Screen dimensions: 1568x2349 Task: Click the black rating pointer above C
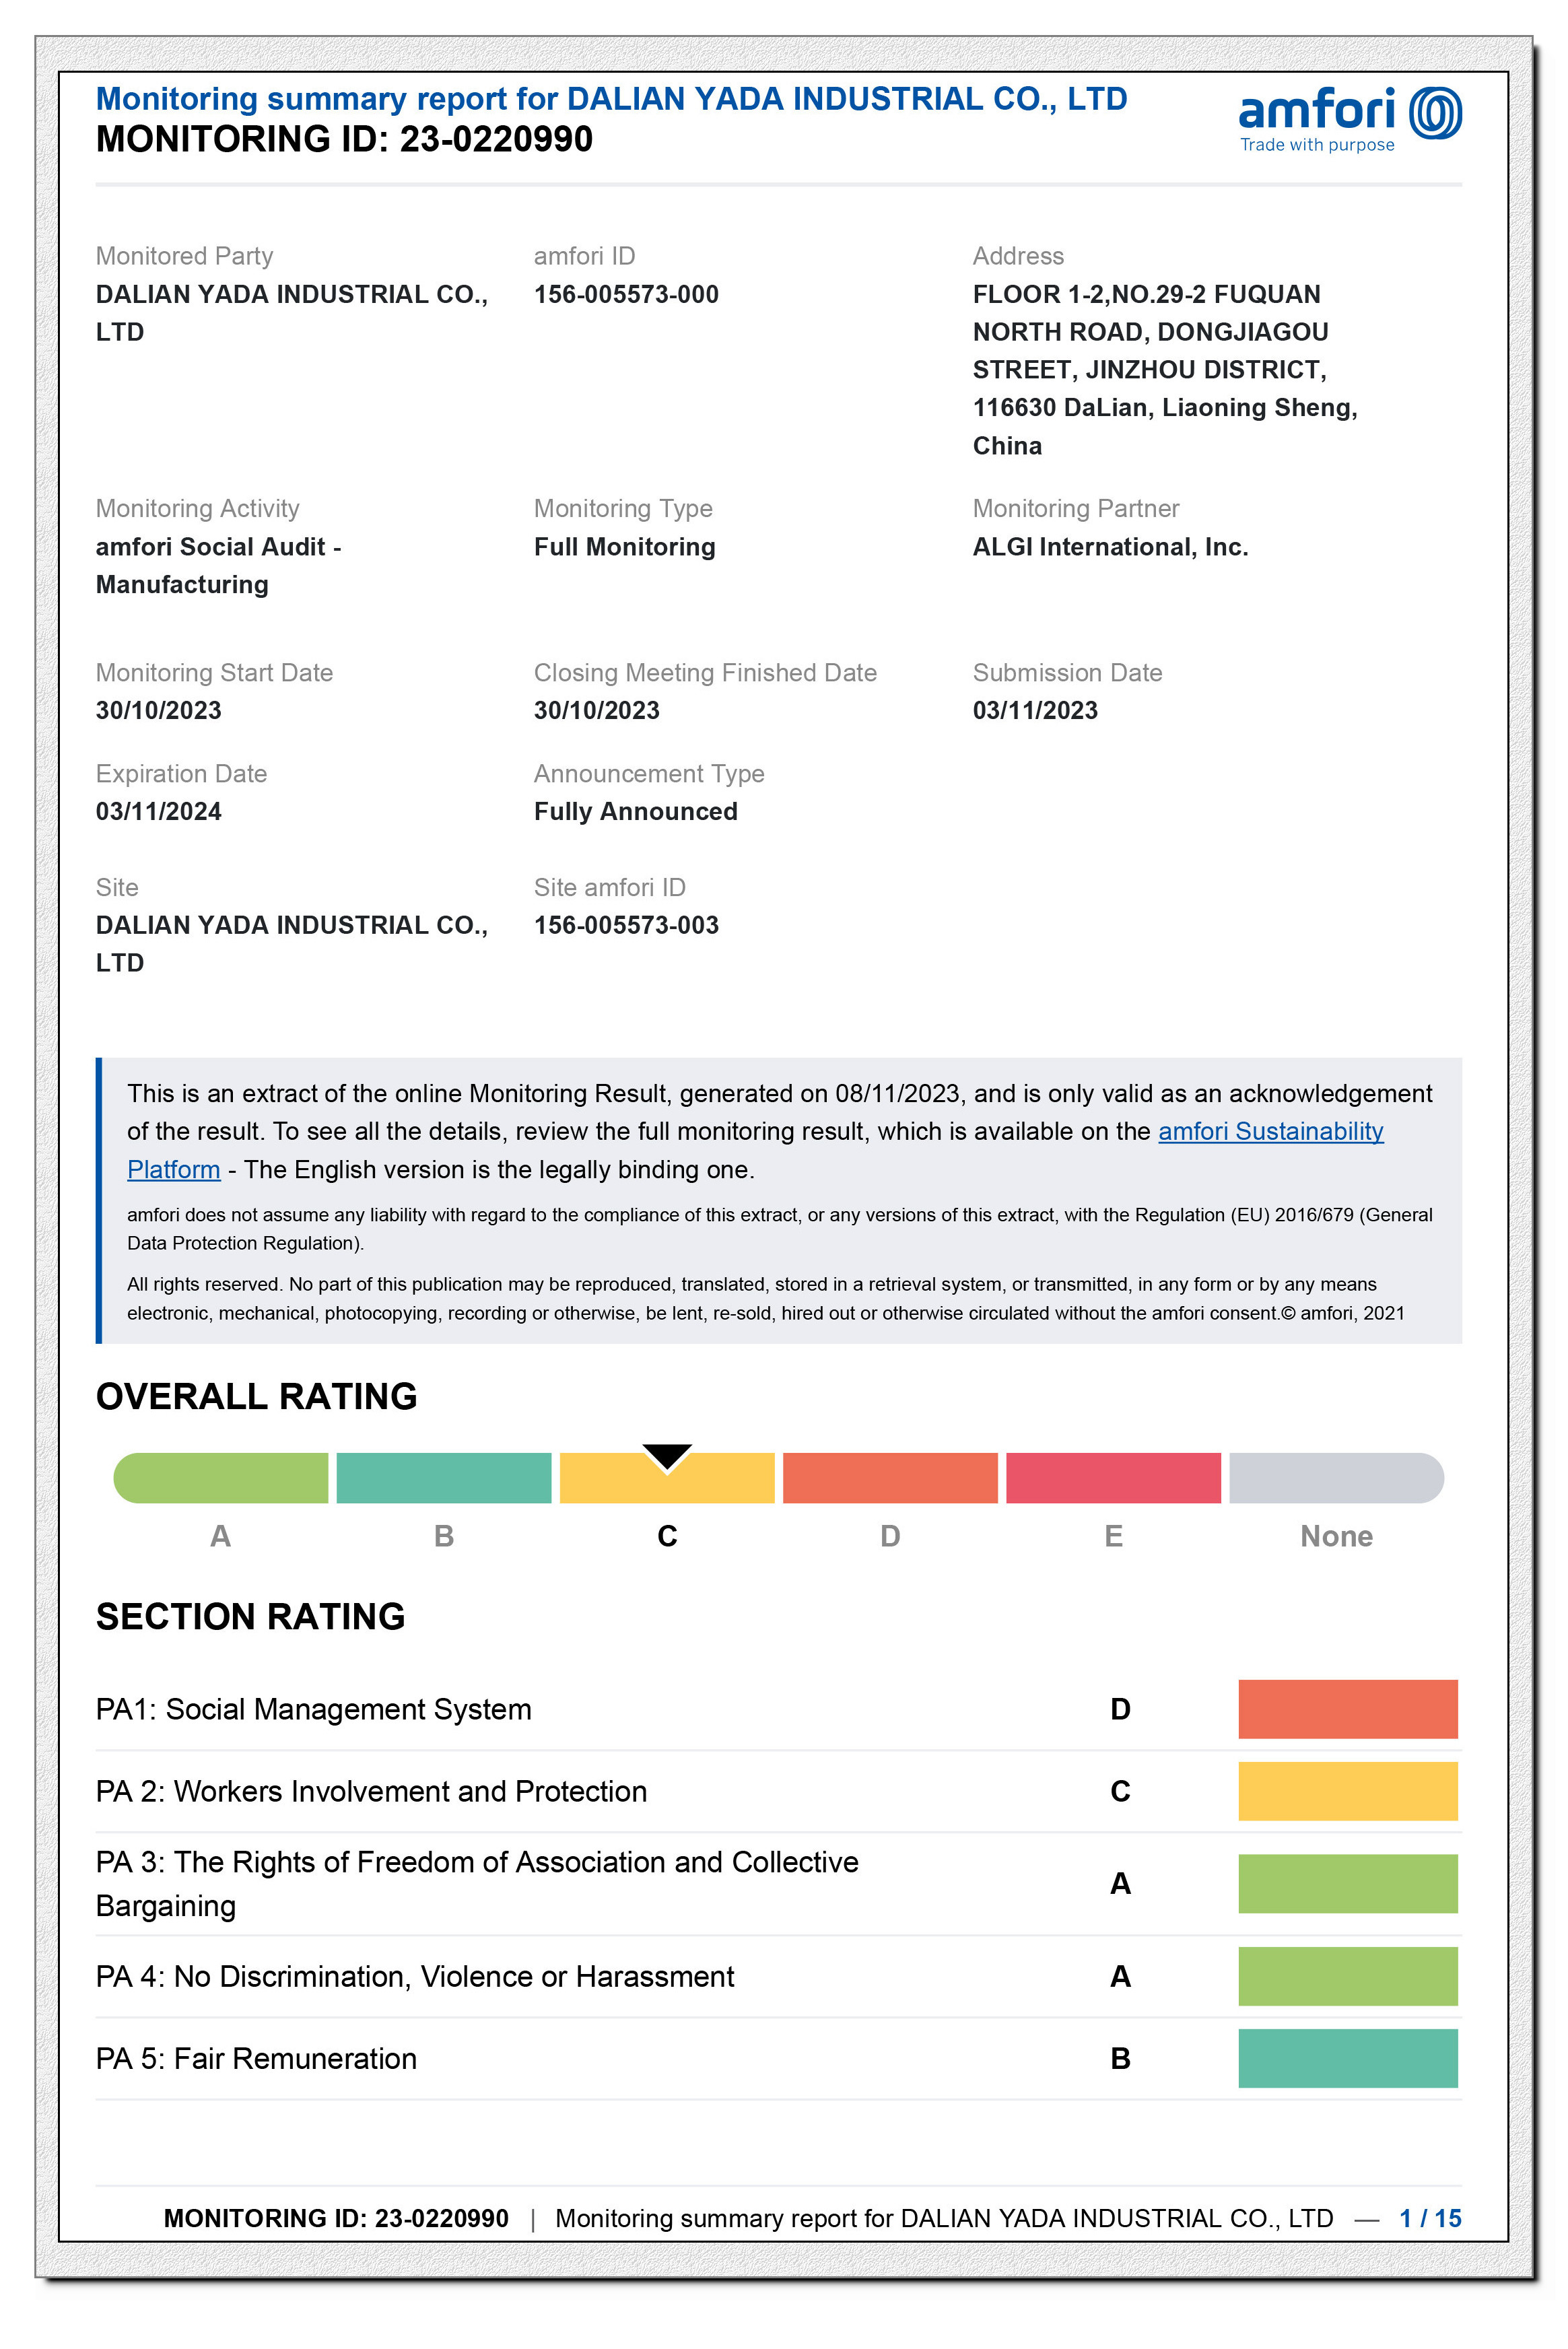(x=667, y=1457)
